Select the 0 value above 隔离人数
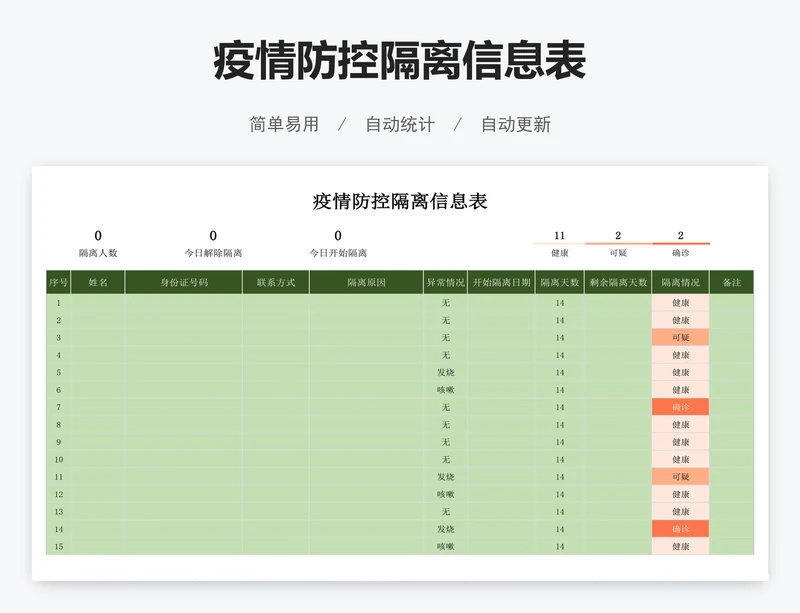 pos(98,236)
